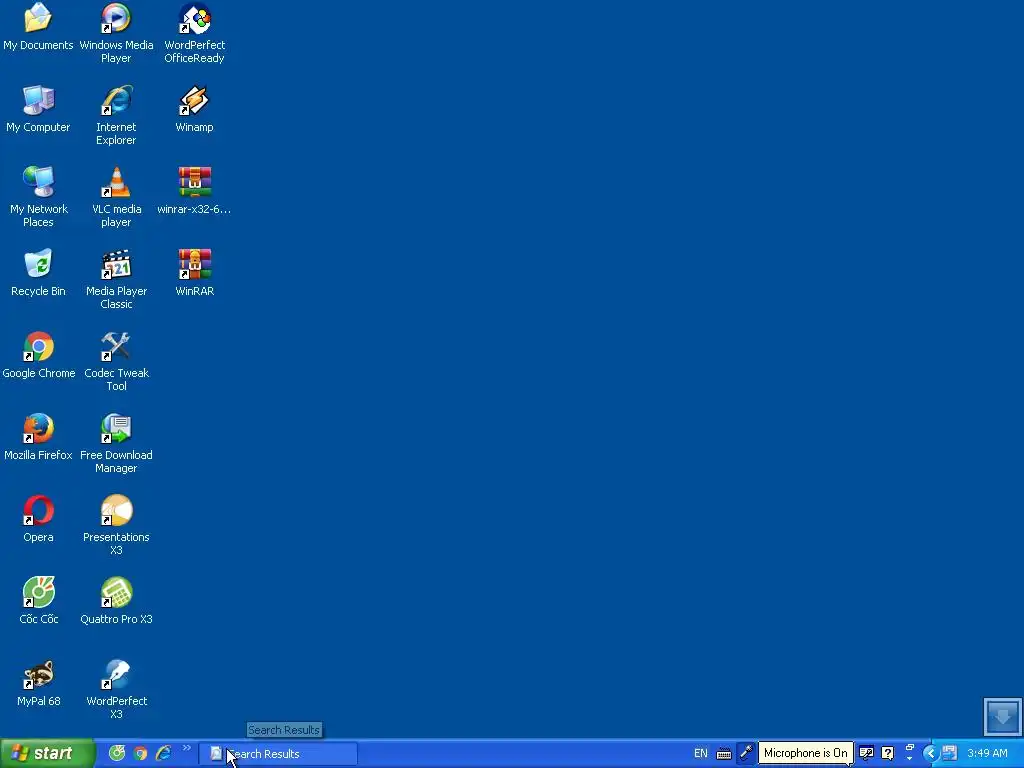Select the Cốc Cốc browser shortcut
Viewport: 1024px width, 768px height.
38,601
